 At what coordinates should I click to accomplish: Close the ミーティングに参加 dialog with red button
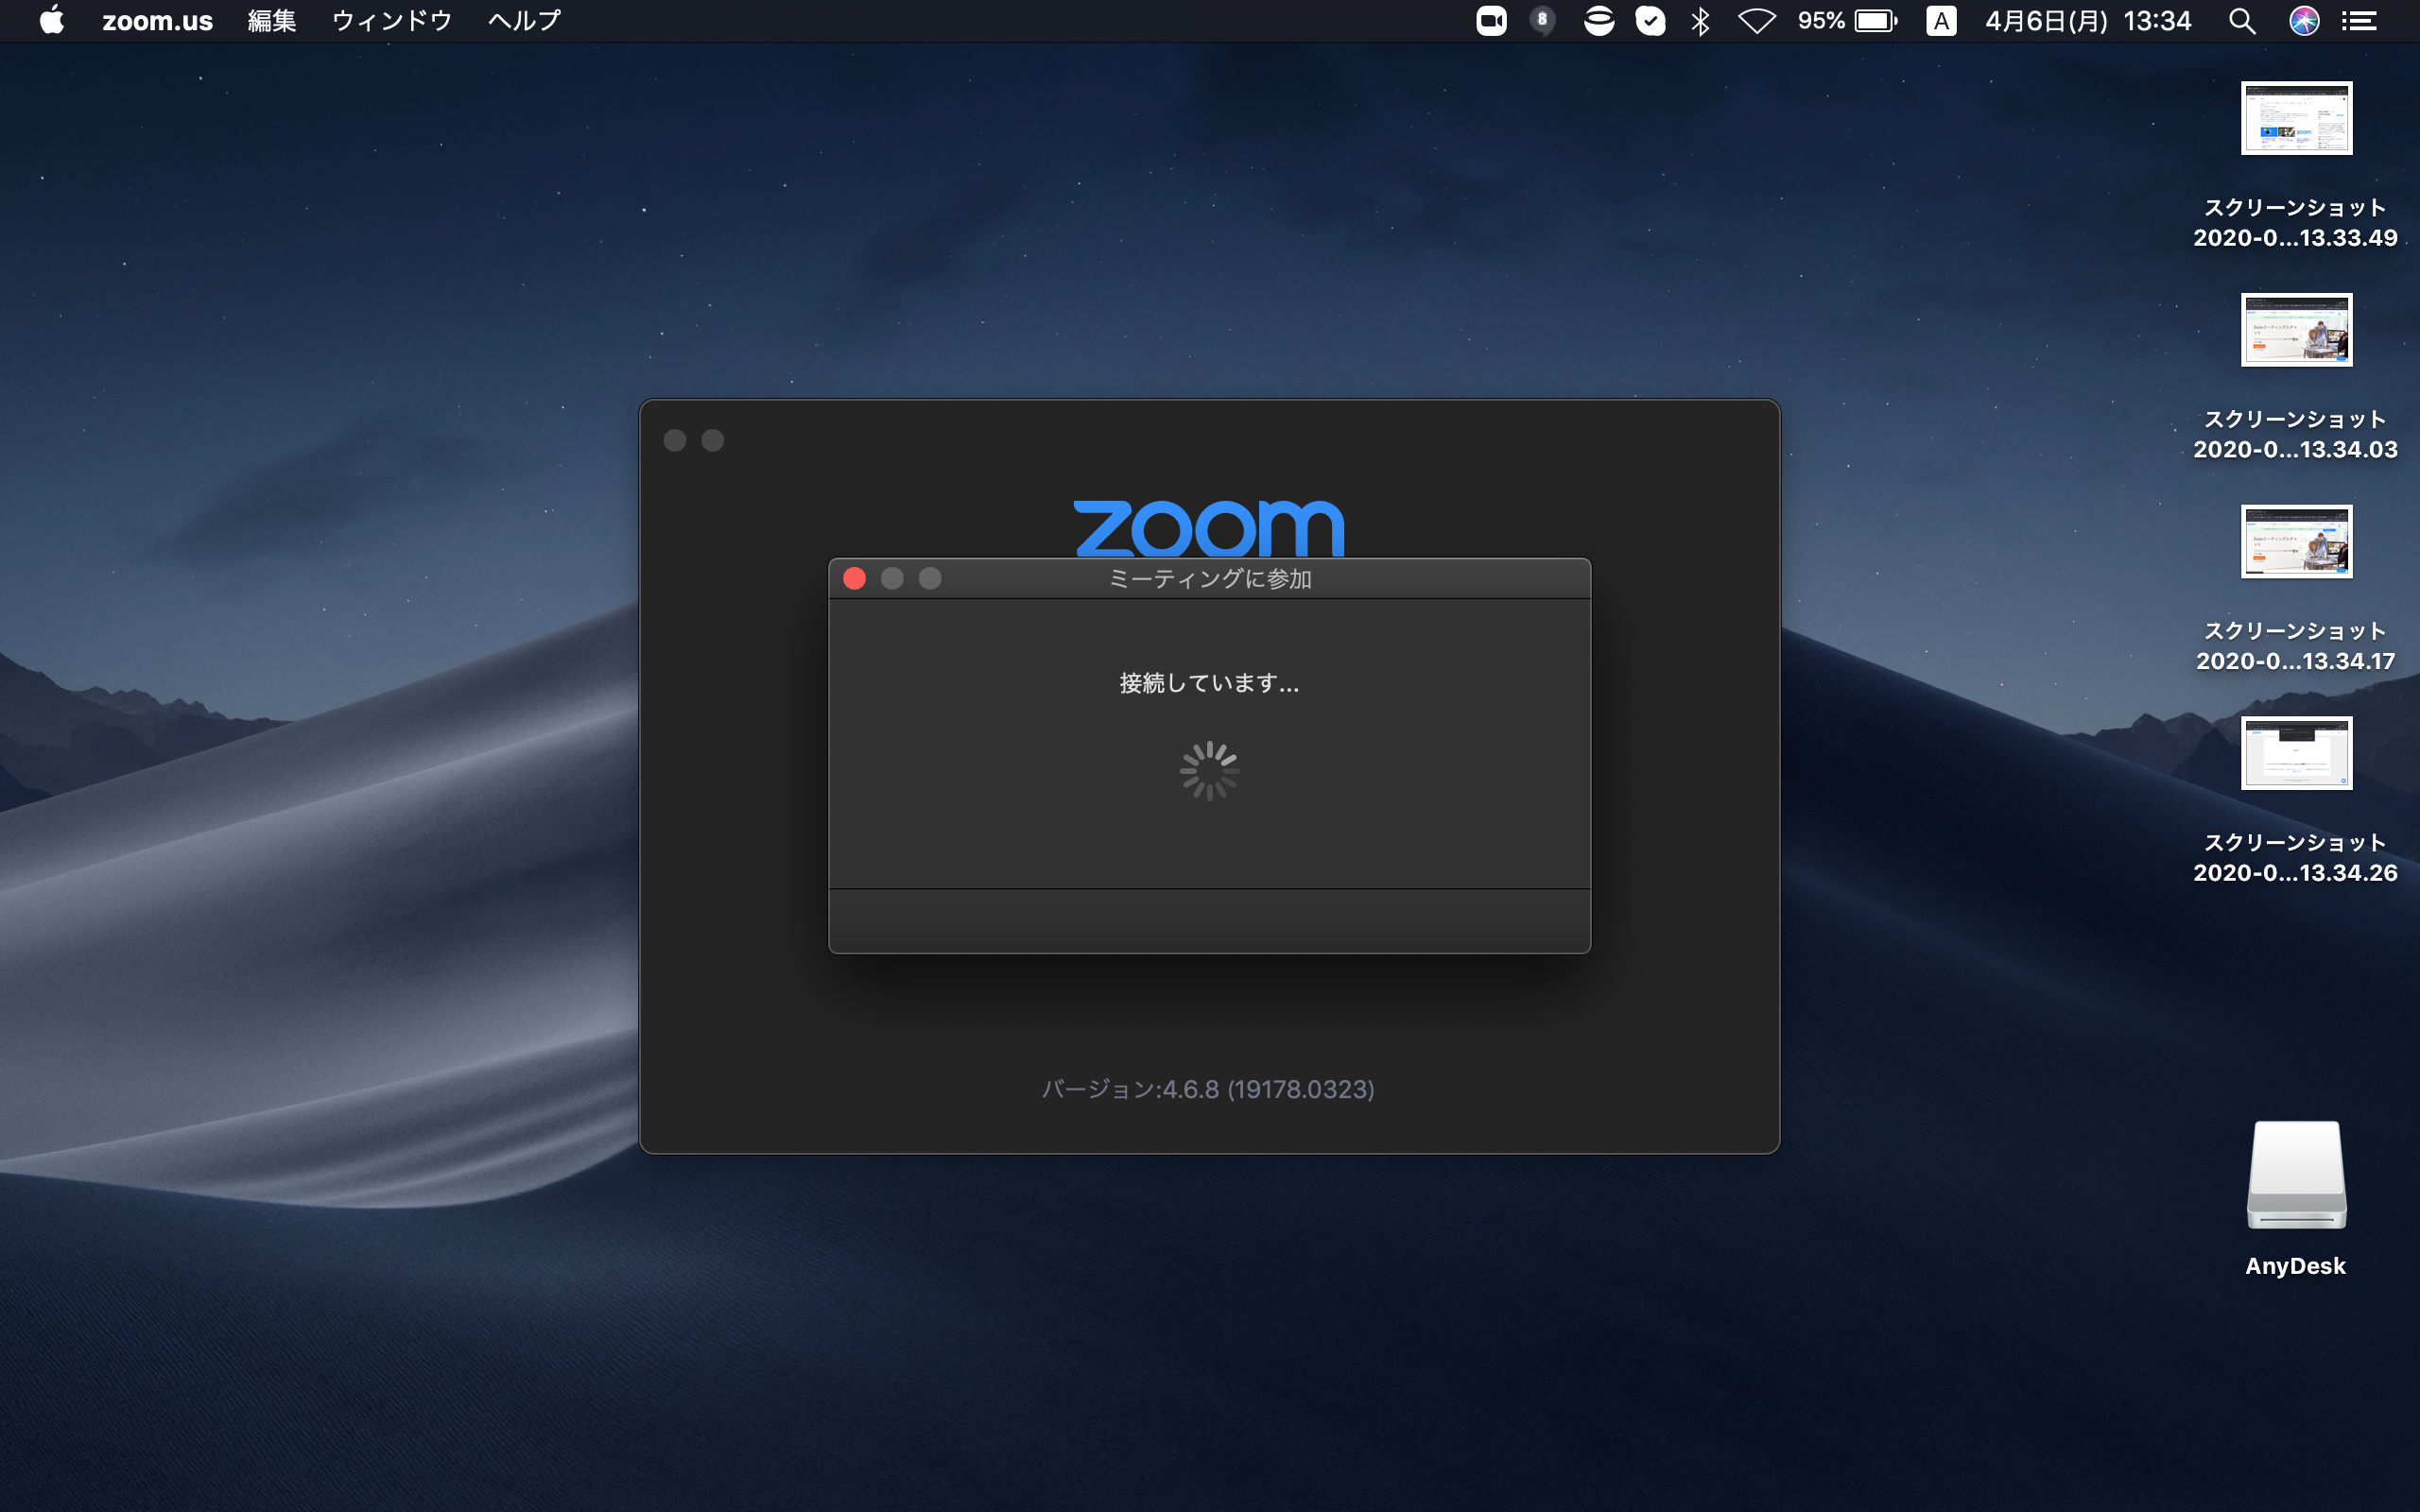(x=854, y=578)
